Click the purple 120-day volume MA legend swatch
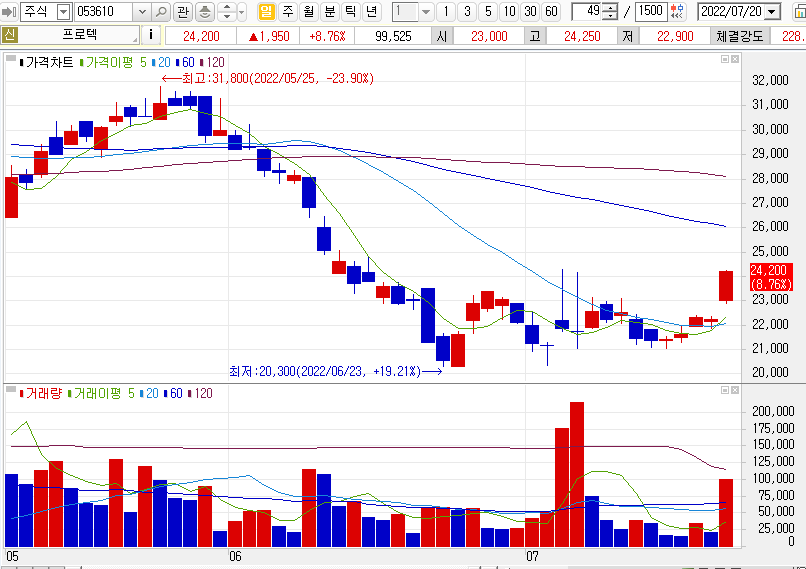Image resolution: width=806 pixels, height=569 pixels. [190, 393]
